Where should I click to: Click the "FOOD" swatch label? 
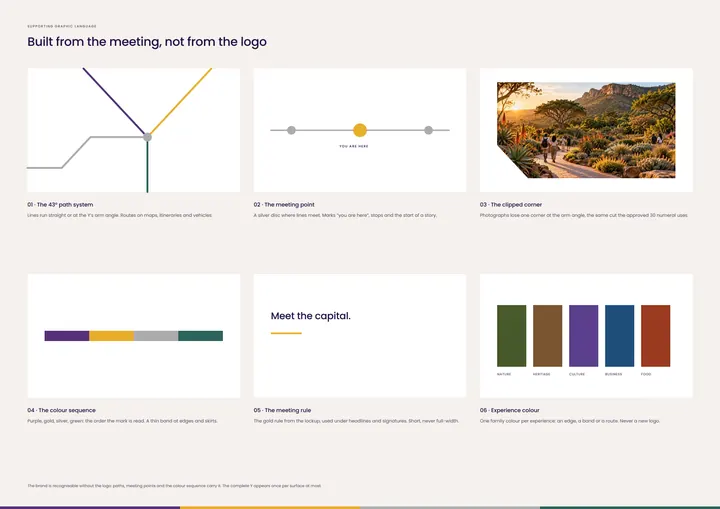pos(646,374)
